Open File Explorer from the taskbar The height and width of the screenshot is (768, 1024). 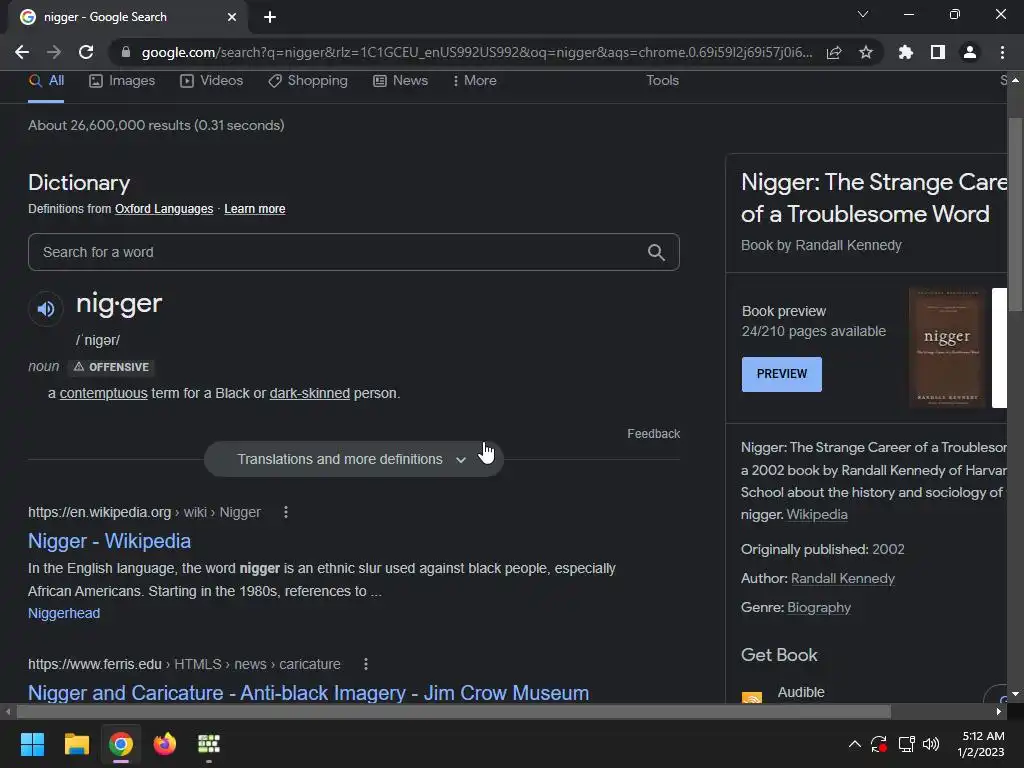coord(76,744)
